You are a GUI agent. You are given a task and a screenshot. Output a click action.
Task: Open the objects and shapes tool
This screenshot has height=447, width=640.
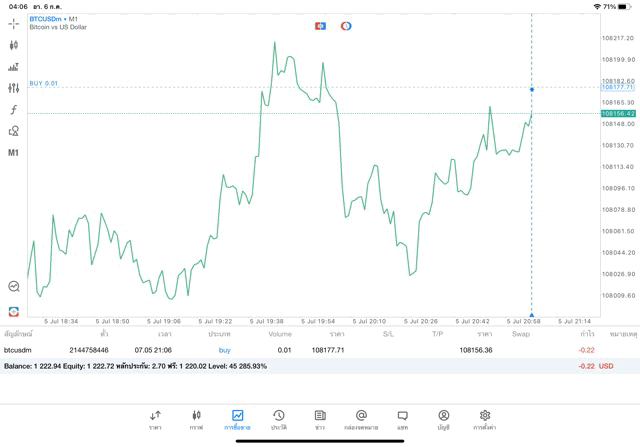coord(14,131)
